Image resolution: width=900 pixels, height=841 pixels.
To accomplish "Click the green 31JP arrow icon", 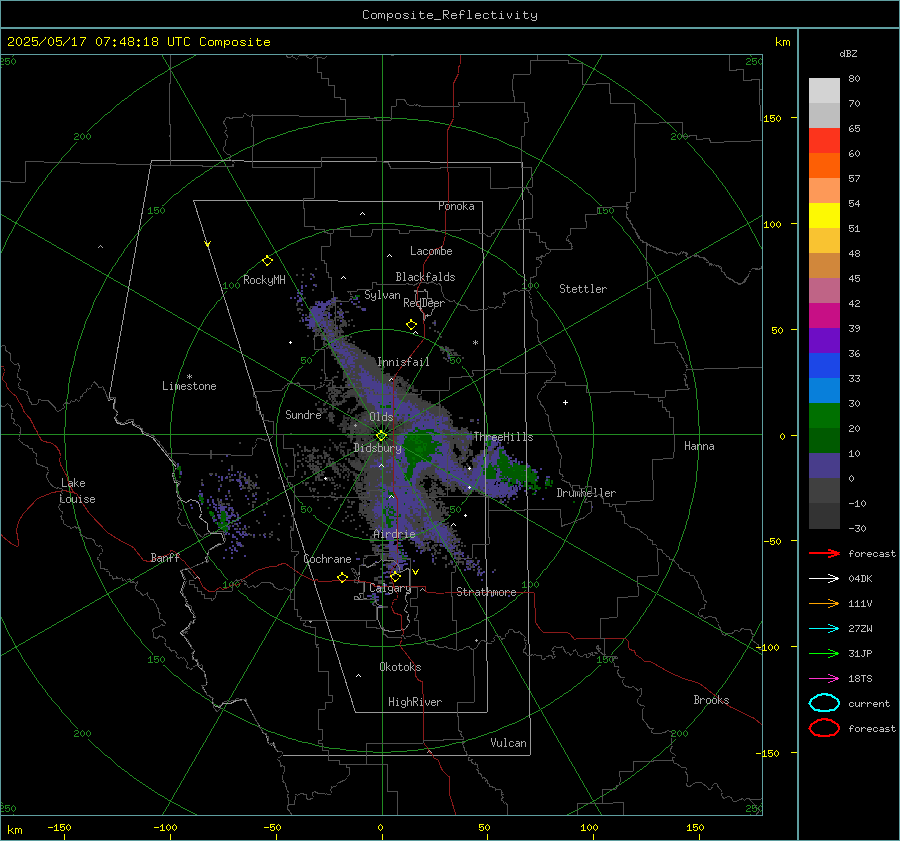I will [x=824, y=653].
